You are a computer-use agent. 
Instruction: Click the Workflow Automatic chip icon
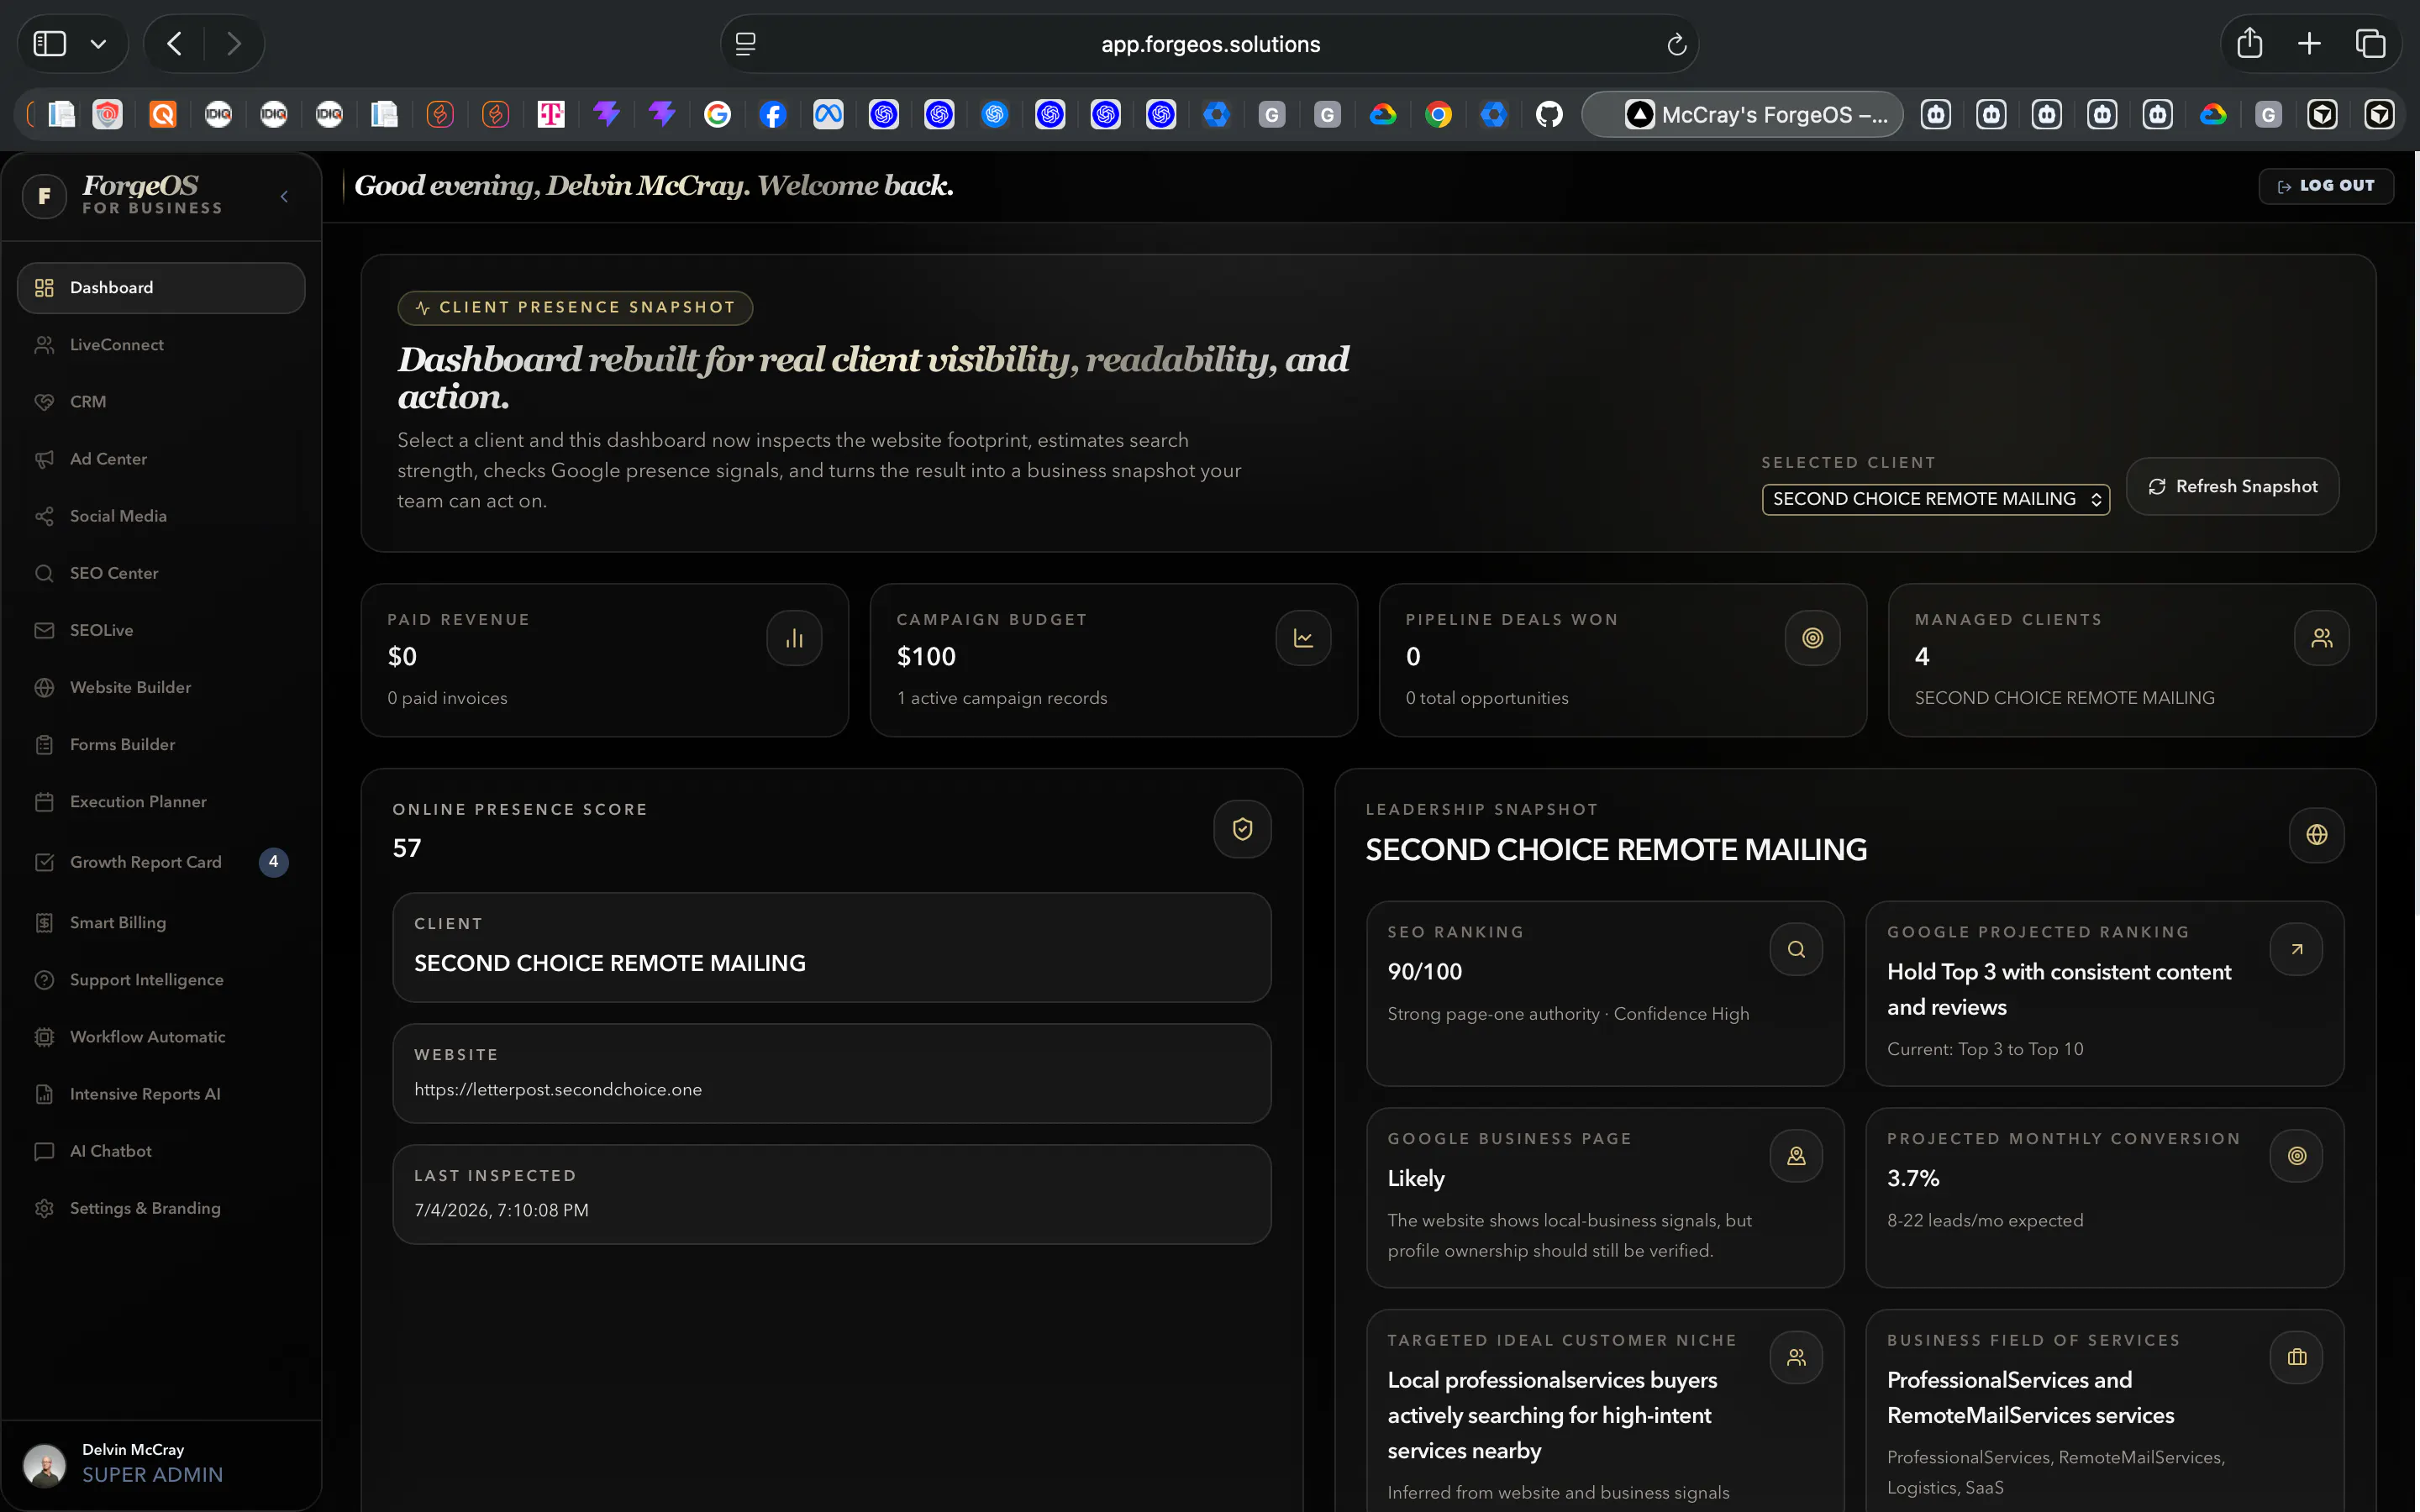(x=44, y=1037)
